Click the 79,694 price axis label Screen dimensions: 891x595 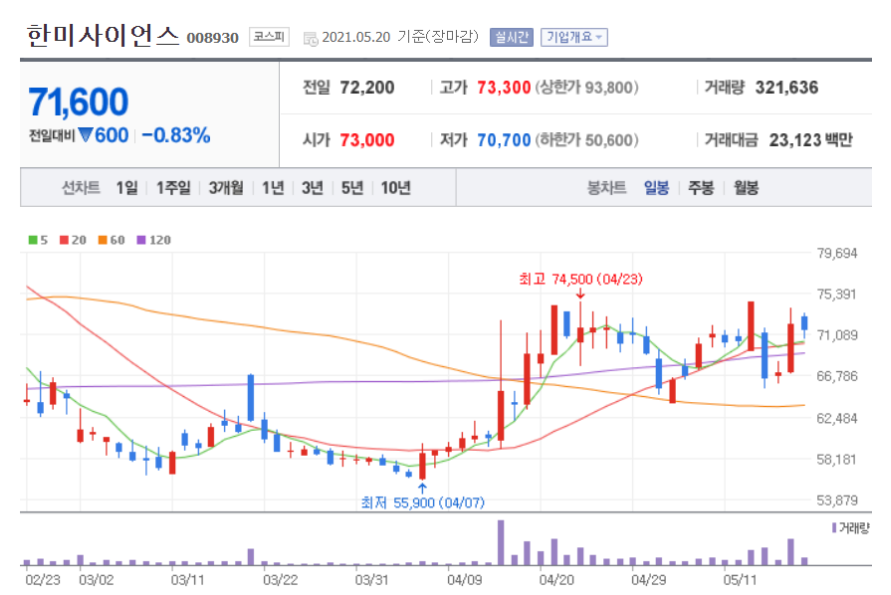tap(836, 253)
